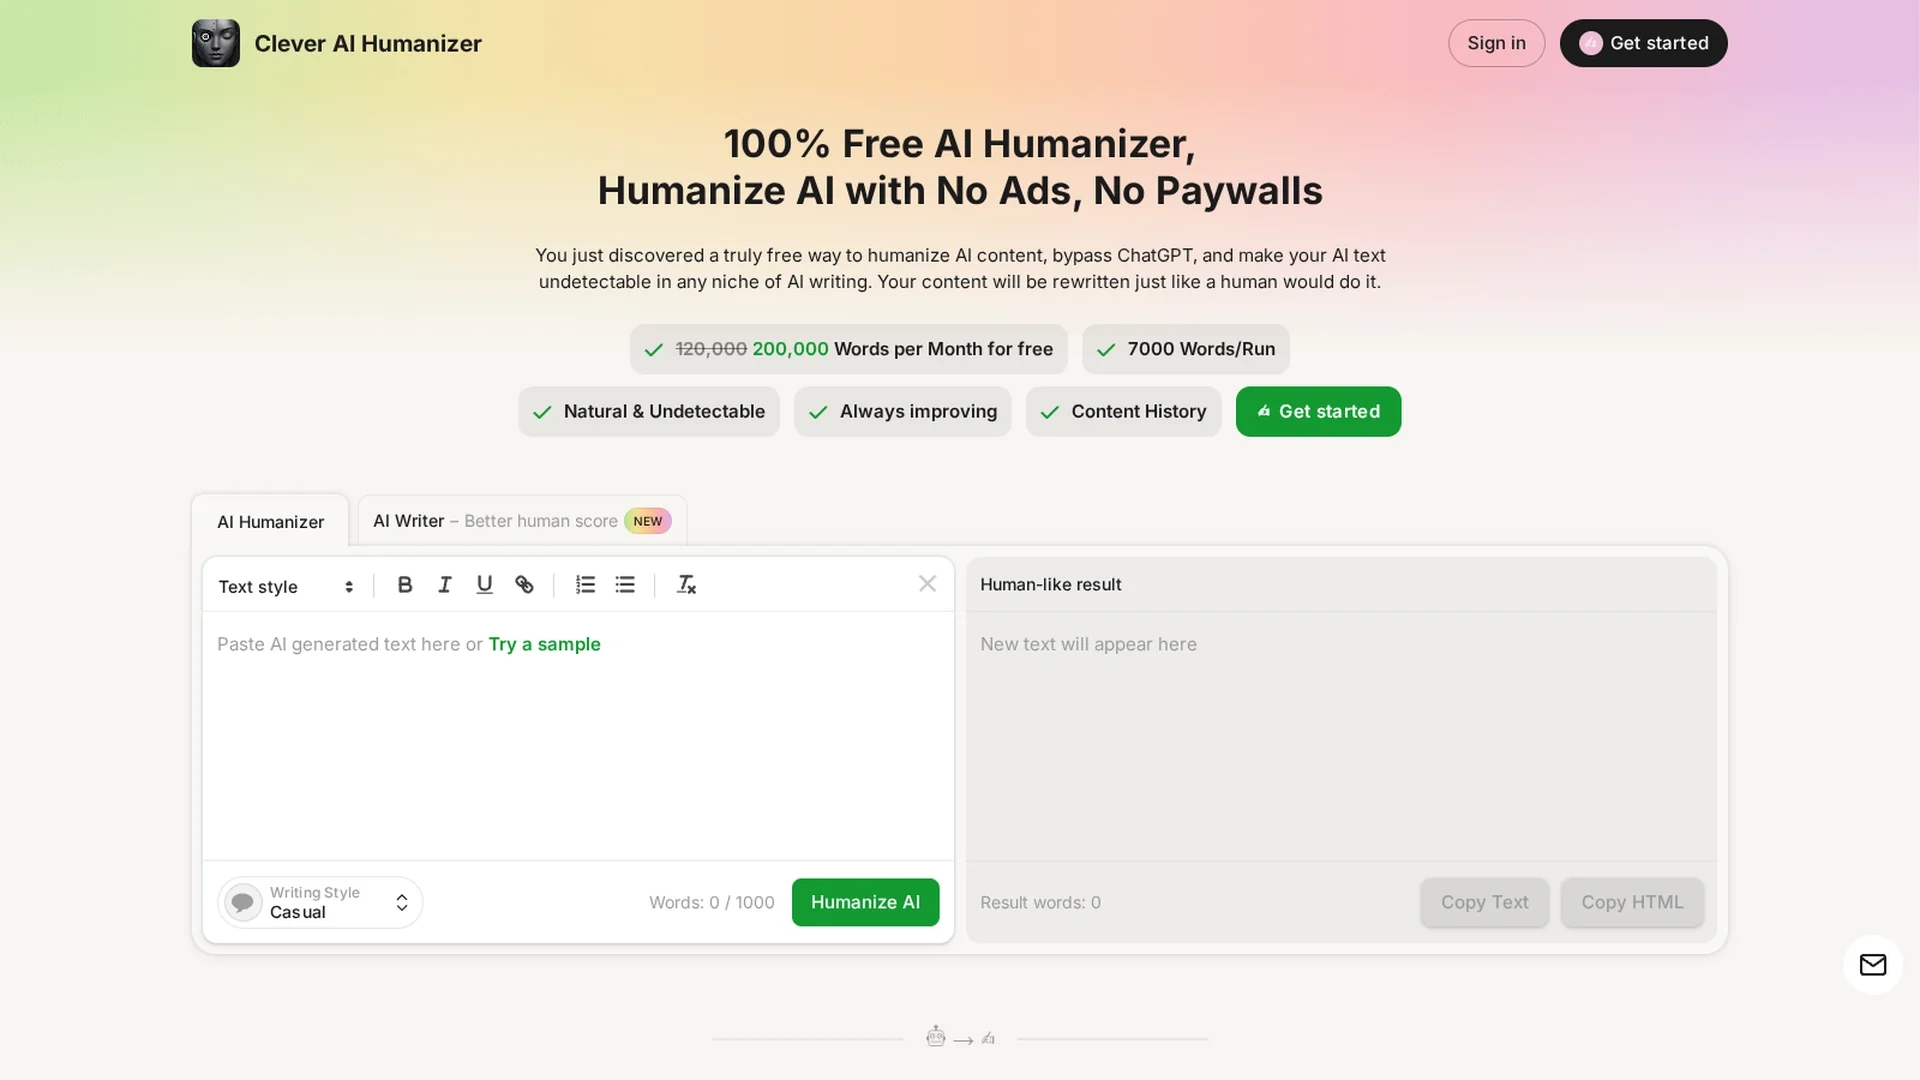
Task: Switch to the AI Writer tab
Action: (x=522, y=521)
